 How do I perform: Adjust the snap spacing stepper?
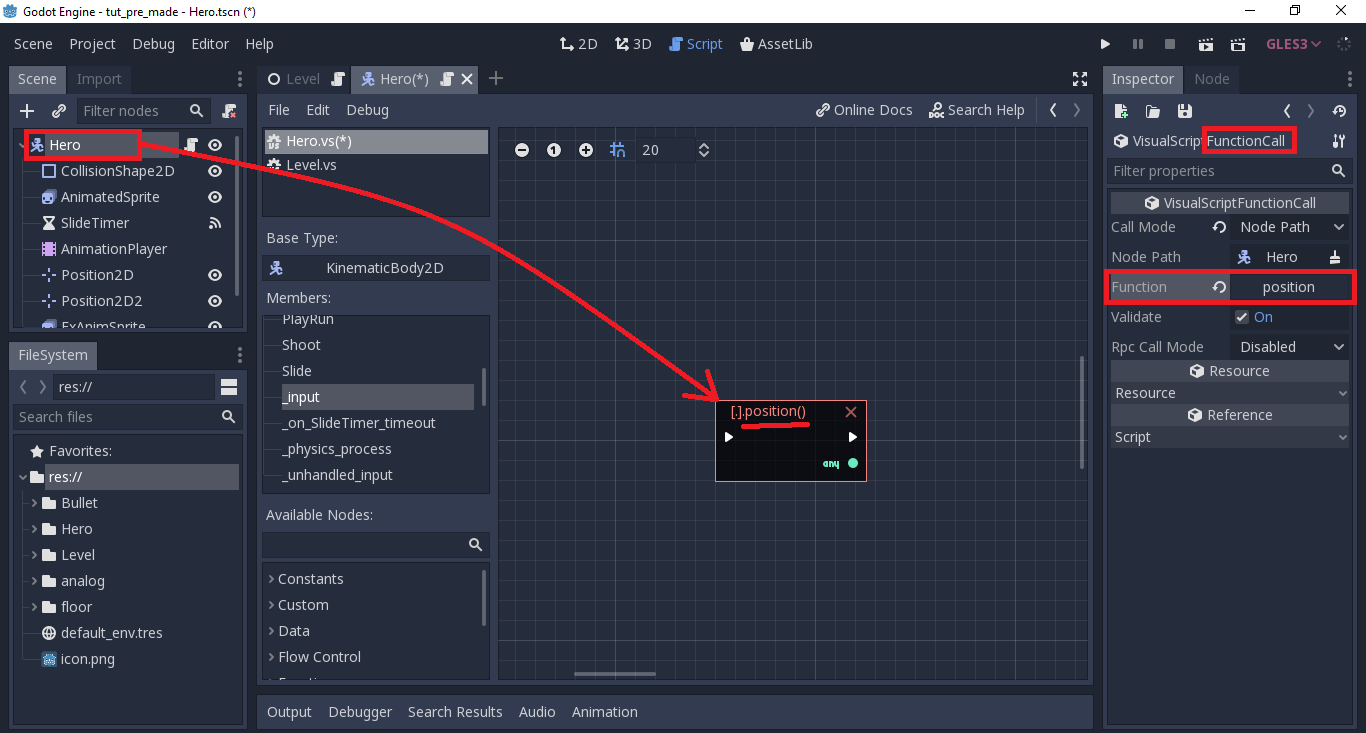coord(703,149)
